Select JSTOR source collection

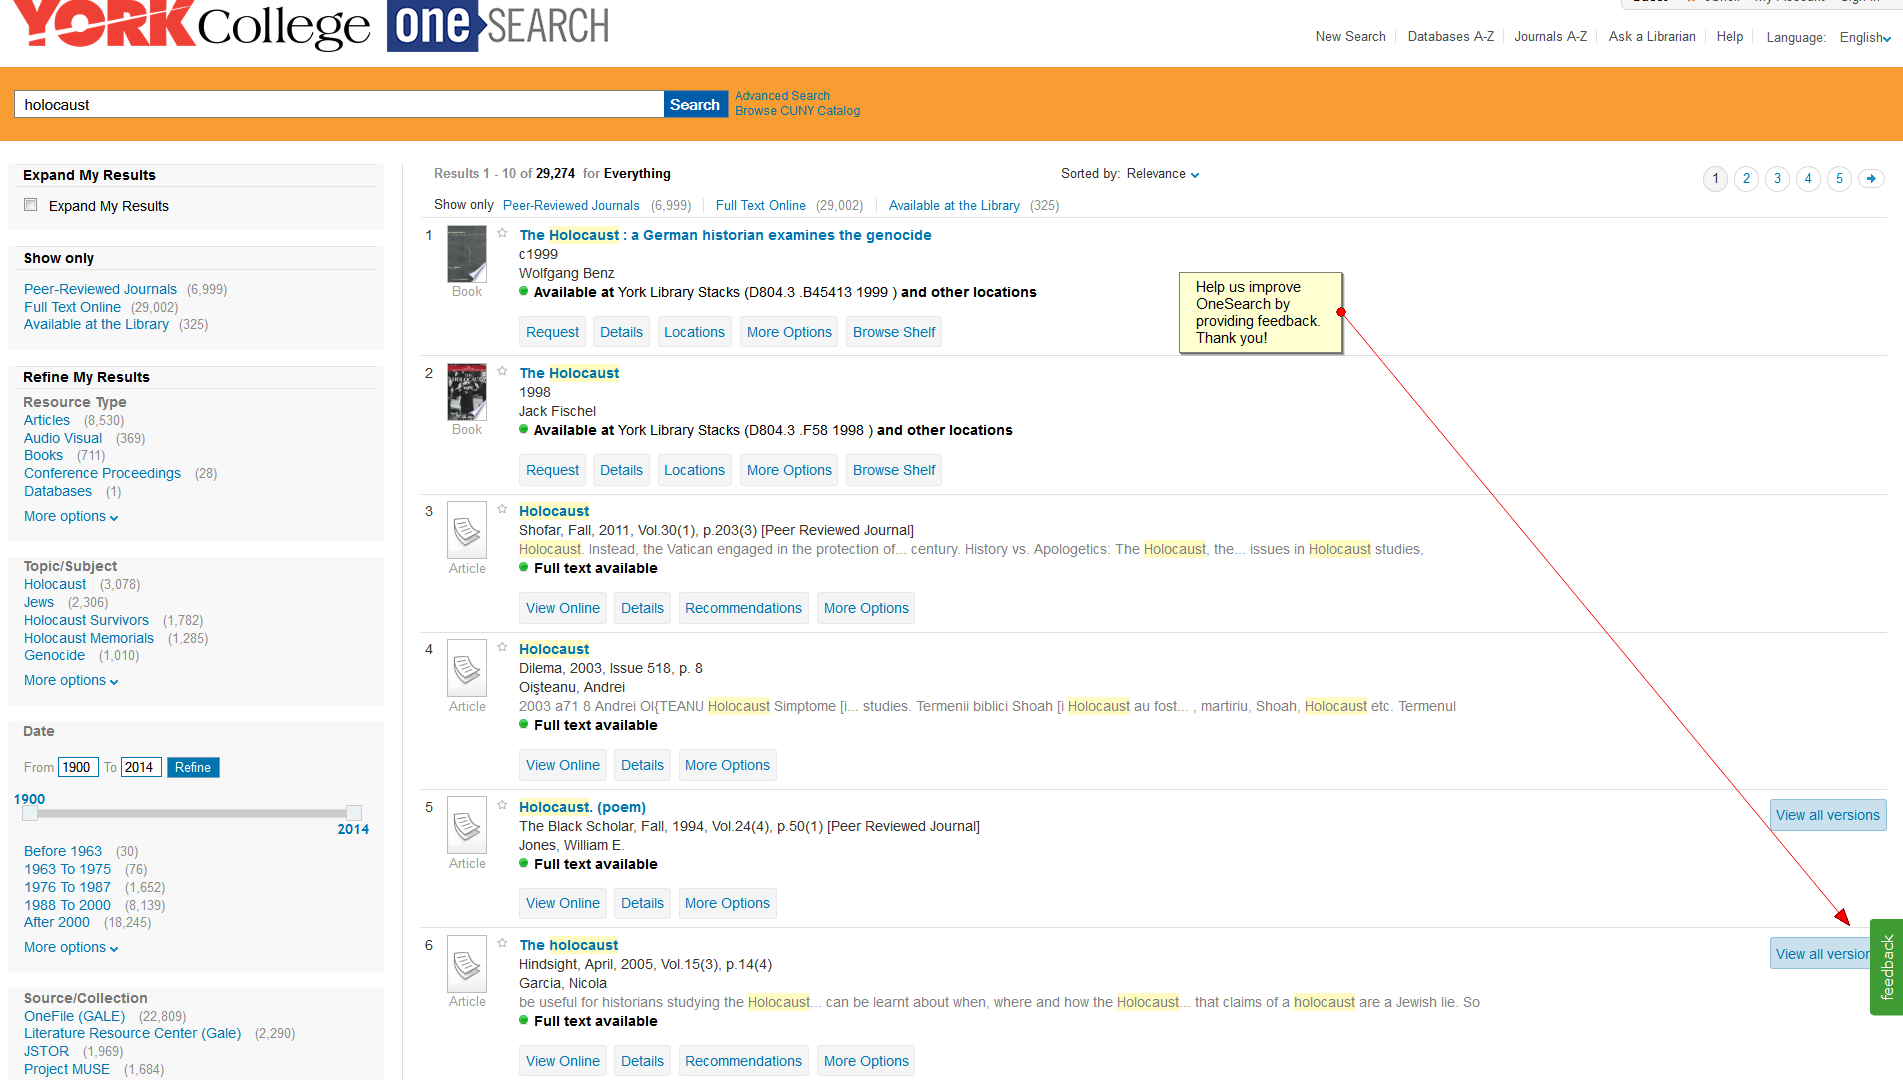pos(46,1051)
